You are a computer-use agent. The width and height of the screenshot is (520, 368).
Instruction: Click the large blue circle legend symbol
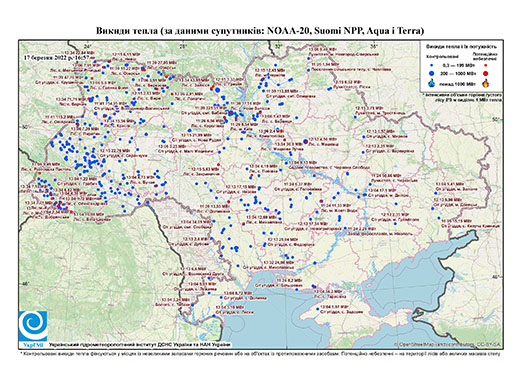click(x=432, y=73)
